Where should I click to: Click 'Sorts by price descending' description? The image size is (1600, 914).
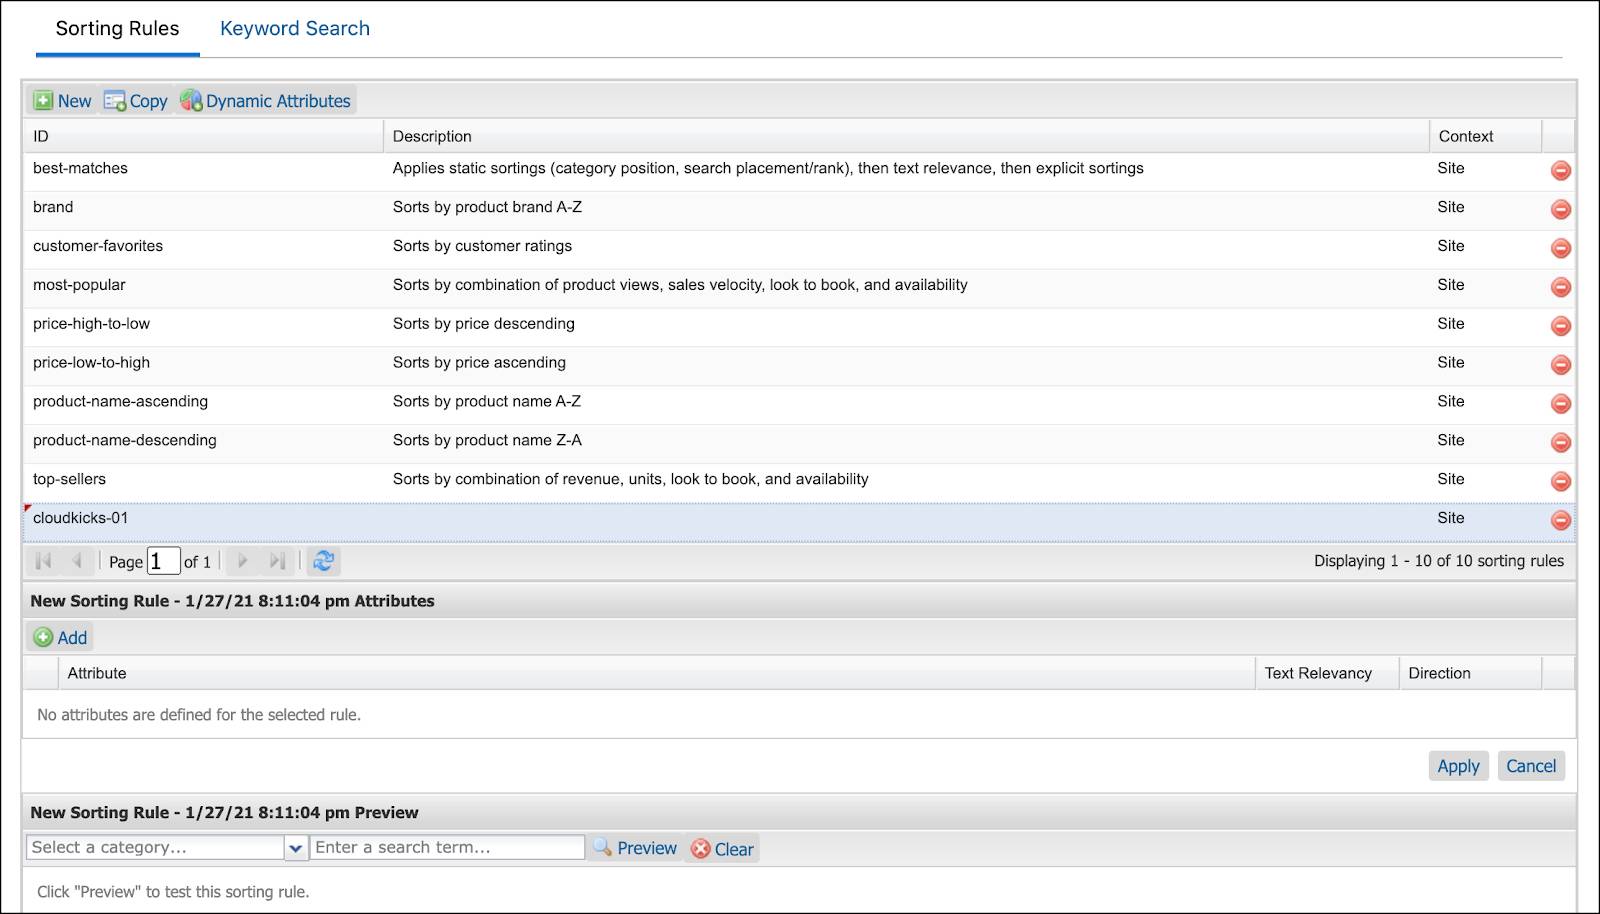point(484,324)
